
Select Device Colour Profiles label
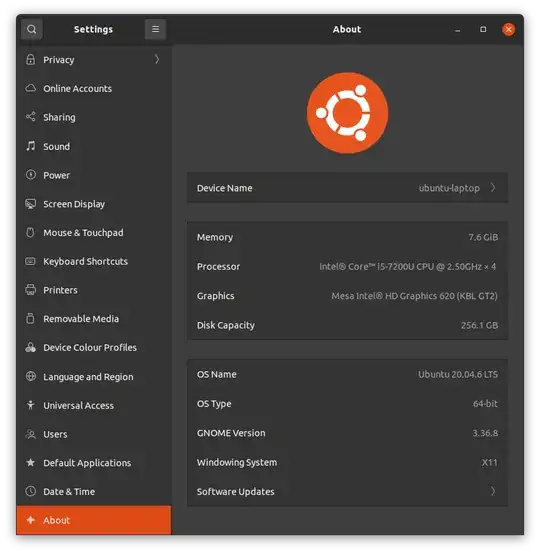(90, 347)
